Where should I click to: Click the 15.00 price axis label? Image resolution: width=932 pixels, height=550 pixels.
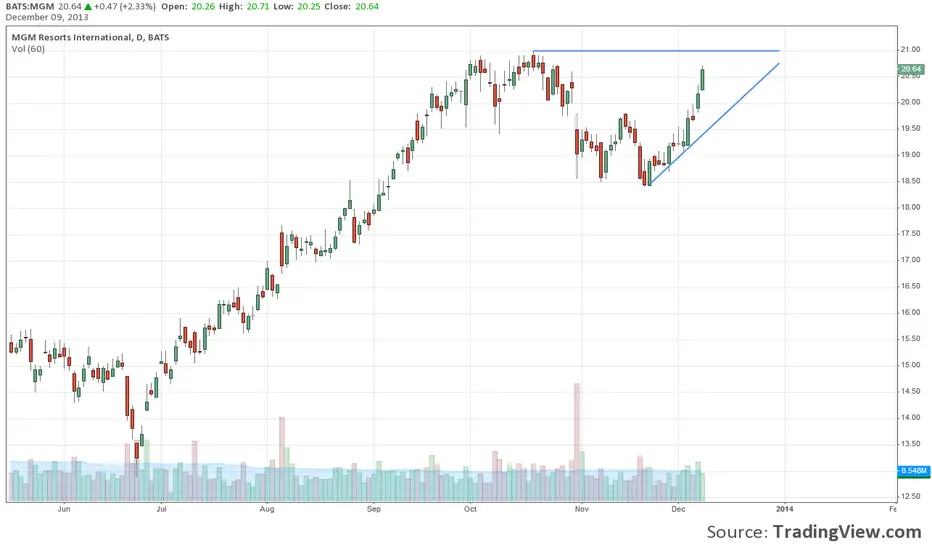click(910, 364)
